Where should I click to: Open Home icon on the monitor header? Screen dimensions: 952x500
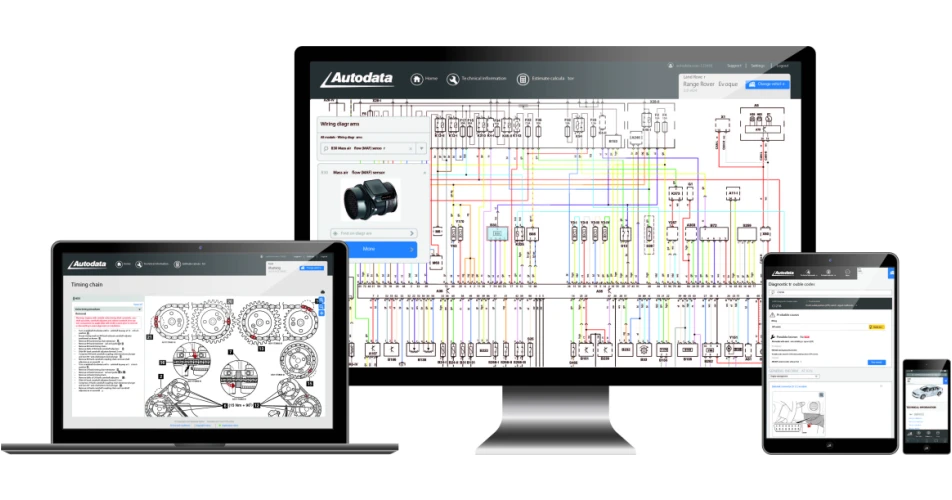click(x=416, y=79)
